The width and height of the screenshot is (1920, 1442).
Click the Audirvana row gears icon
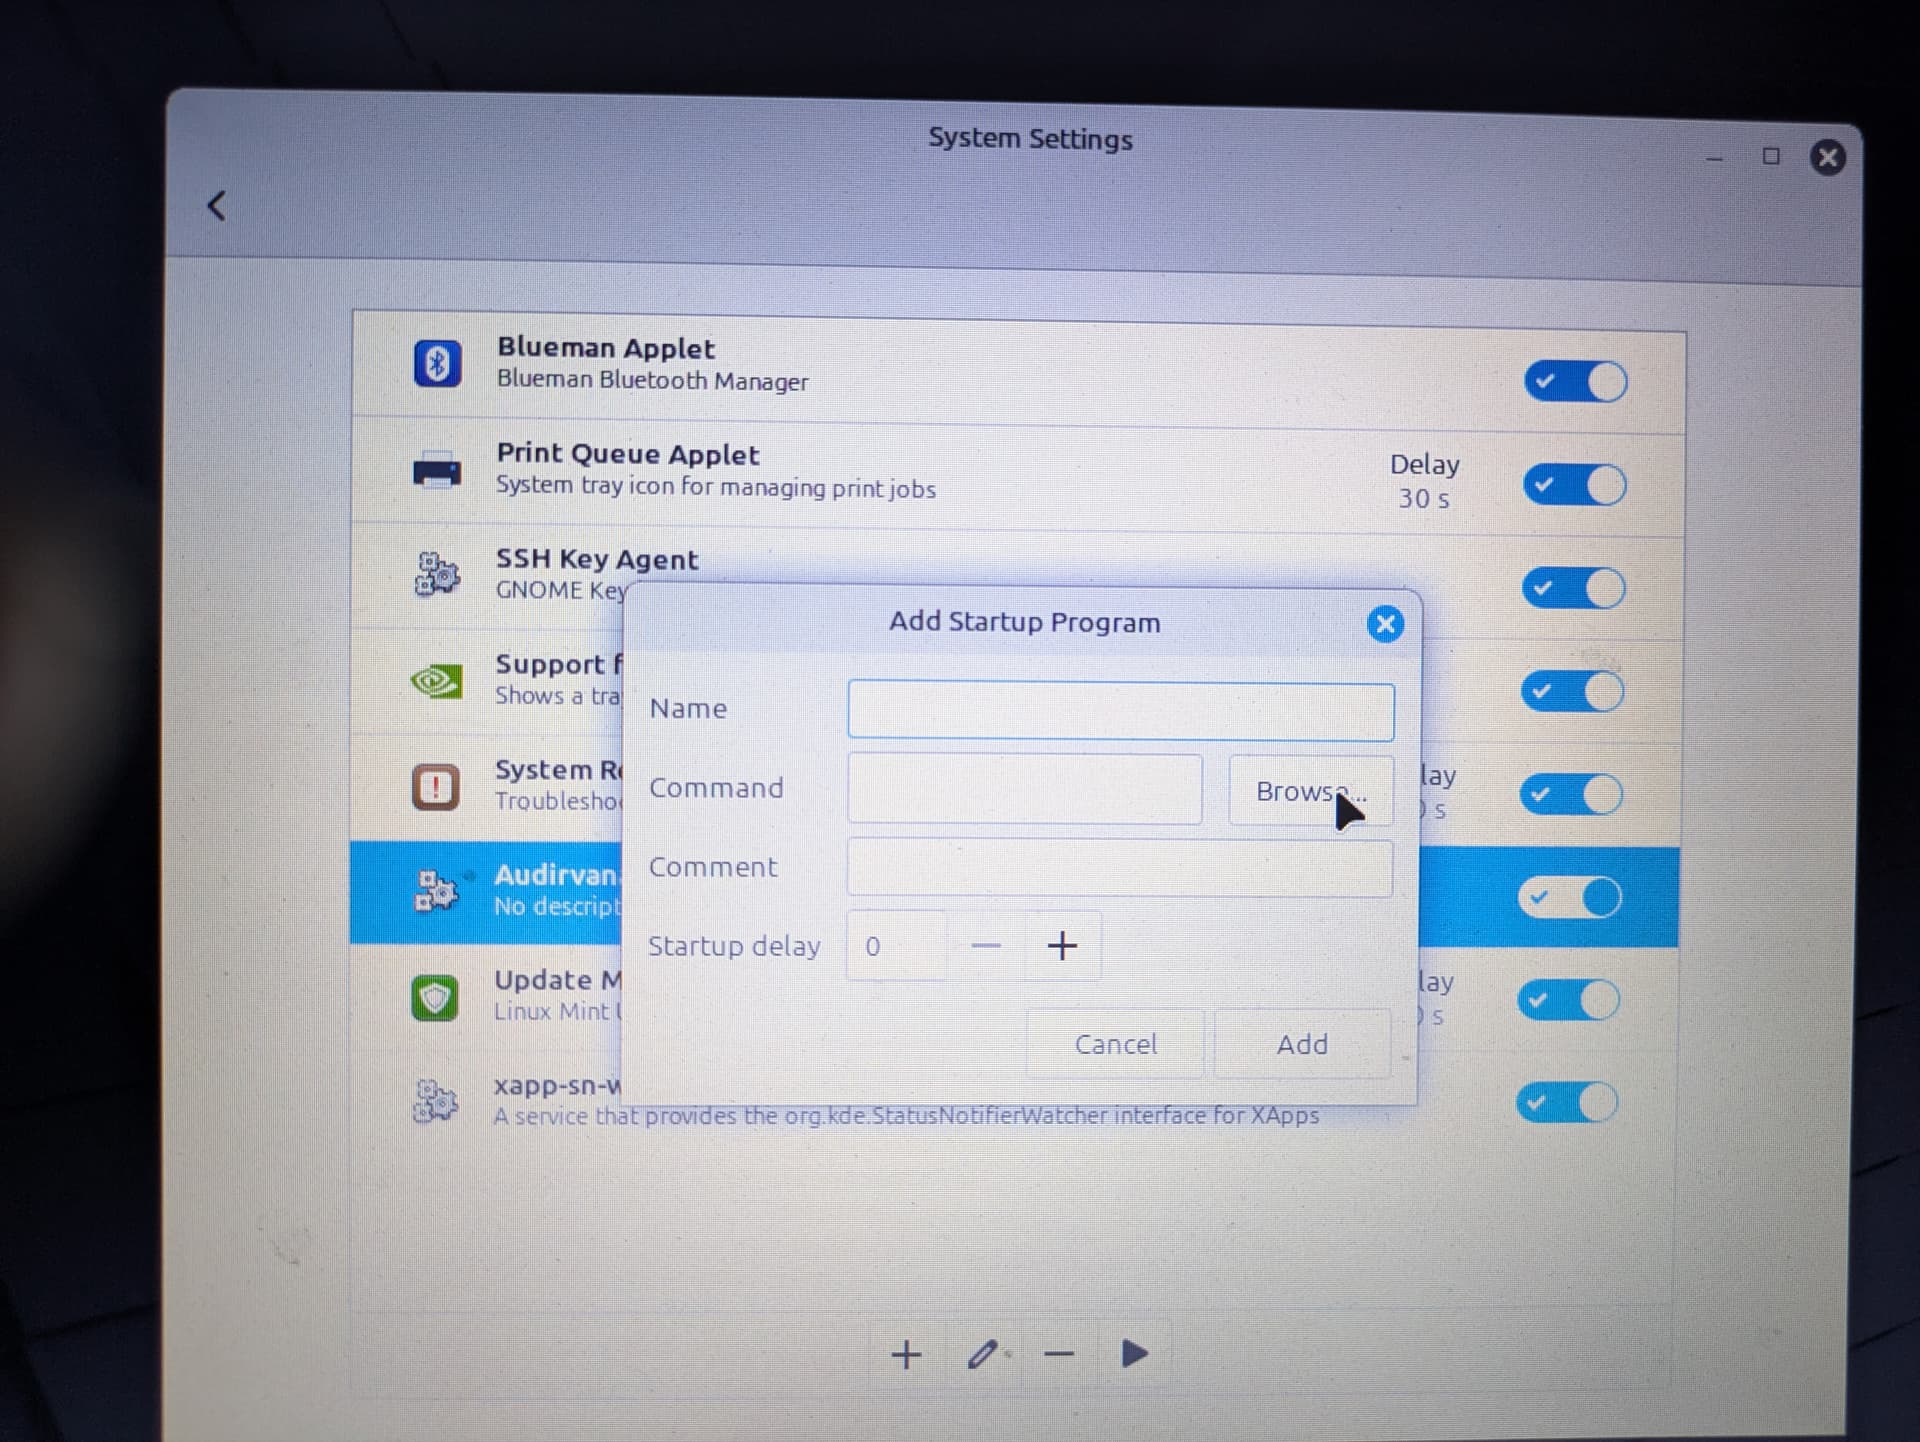pos(436,889)
